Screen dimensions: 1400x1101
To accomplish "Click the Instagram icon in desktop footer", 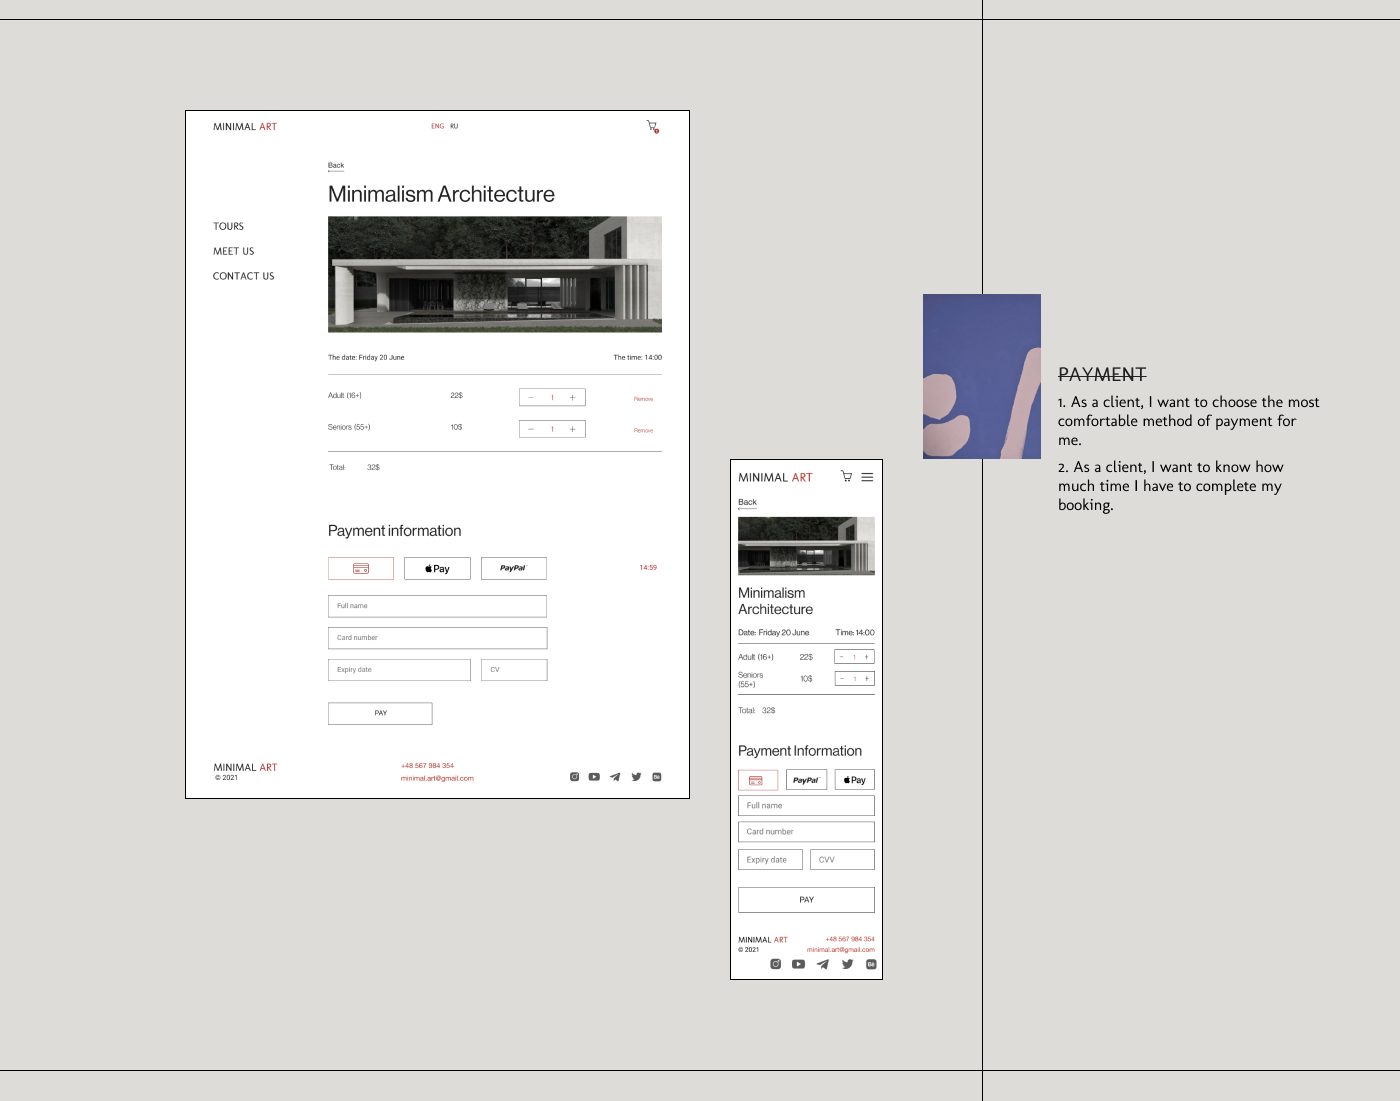I will tap(574, 777).
